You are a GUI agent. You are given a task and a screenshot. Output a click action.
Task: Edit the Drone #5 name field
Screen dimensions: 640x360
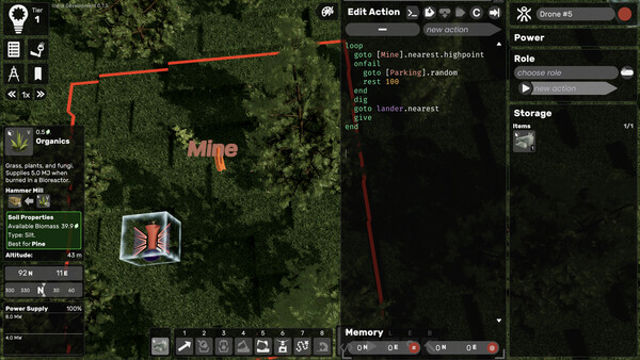(x=575, y=14)
